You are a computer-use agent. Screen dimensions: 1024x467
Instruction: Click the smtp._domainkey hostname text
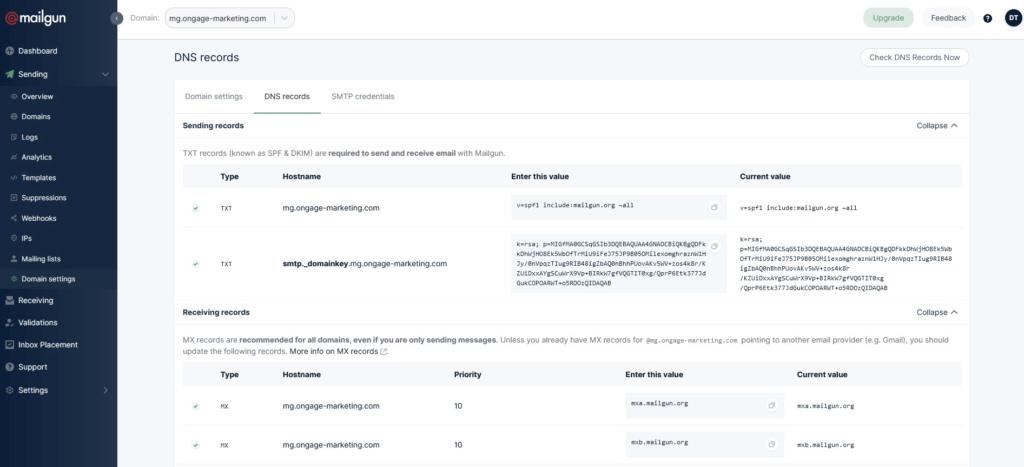pyautogui.click(x=365, y=264)
